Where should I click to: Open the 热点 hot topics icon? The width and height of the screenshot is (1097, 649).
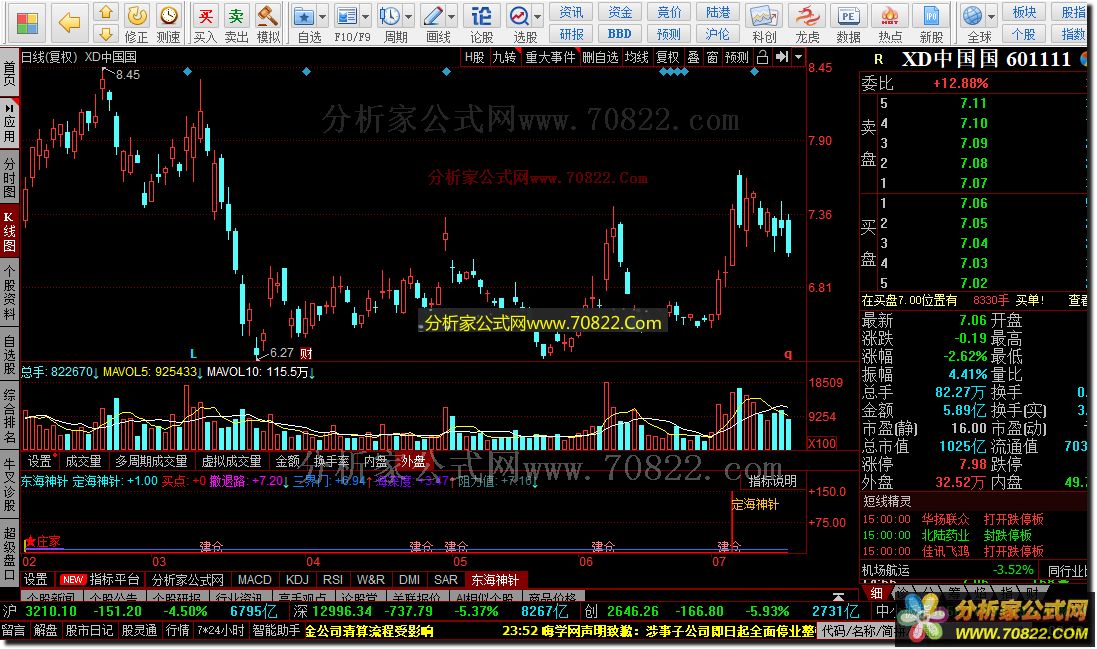click(890, 24)
